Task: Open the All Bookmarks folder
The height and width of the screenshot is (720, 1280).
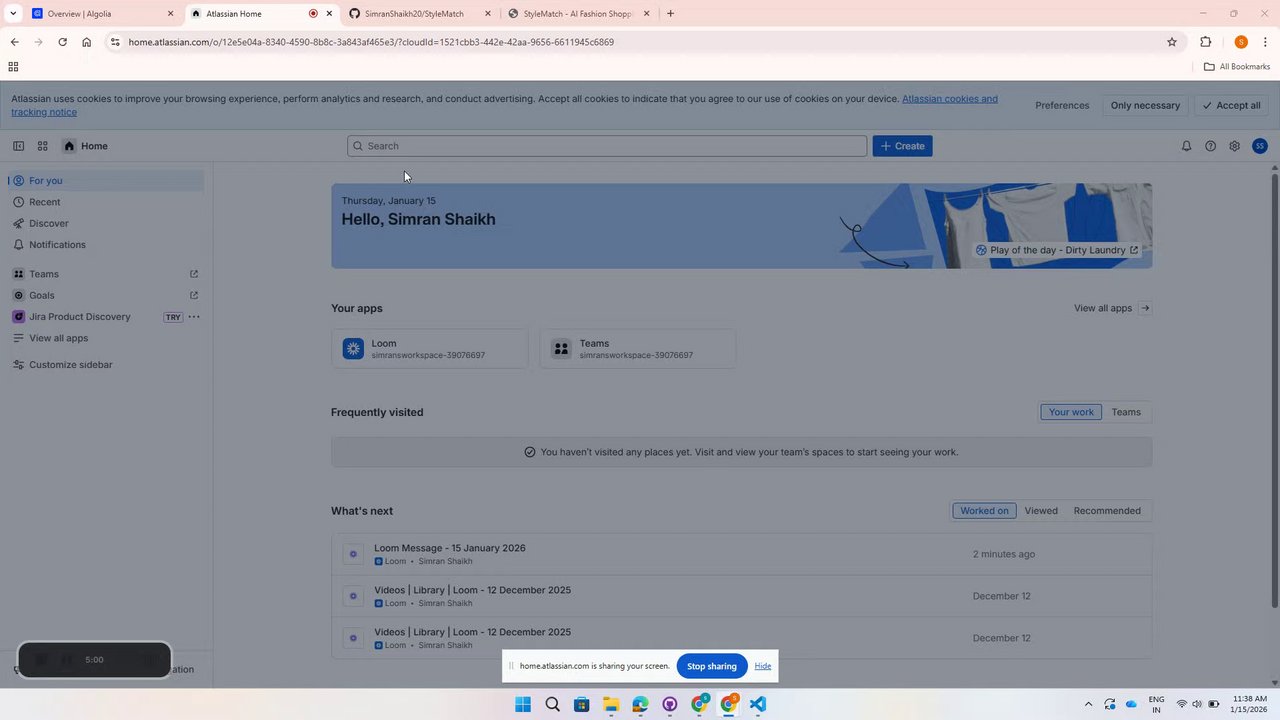Action: pyautogui.click(x=1237, y=67)
